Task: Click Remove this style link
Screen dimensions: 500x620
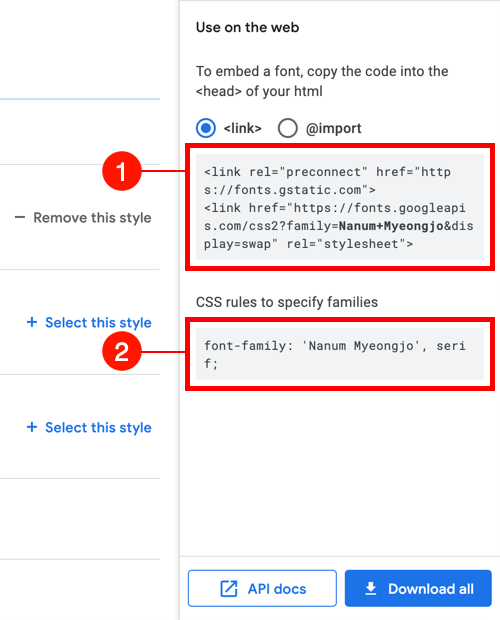Action: click(83, 217)
